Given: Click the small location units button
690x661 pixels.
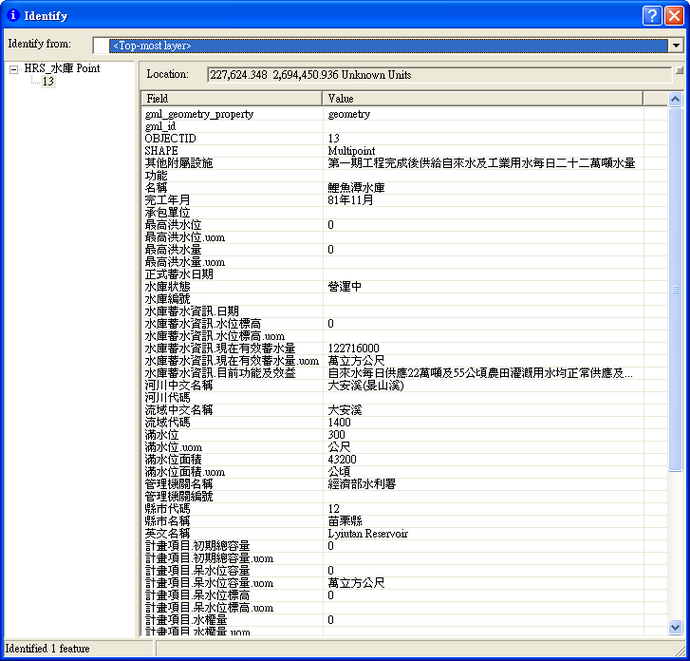Looking at the screenshot, I should pyautogui.click(x=679, y=71).
